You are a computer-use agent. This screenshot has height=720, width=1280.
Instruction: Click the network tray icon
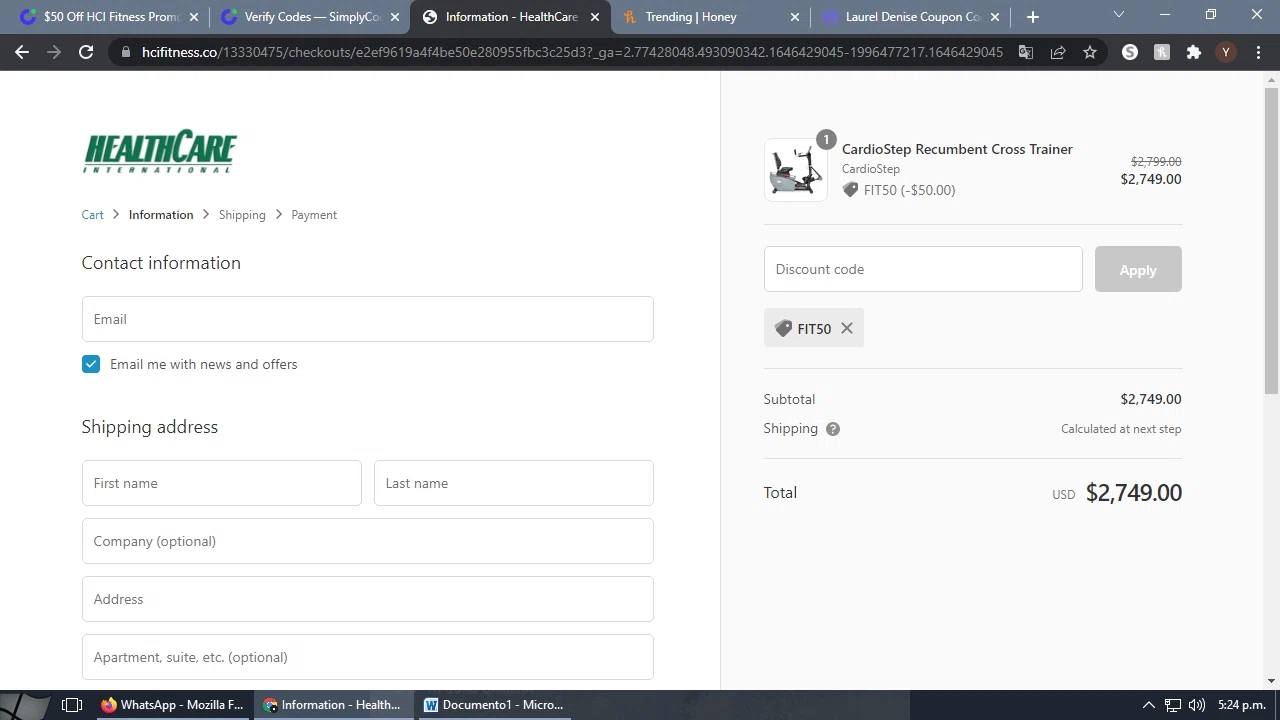(x=1173, y=705)
